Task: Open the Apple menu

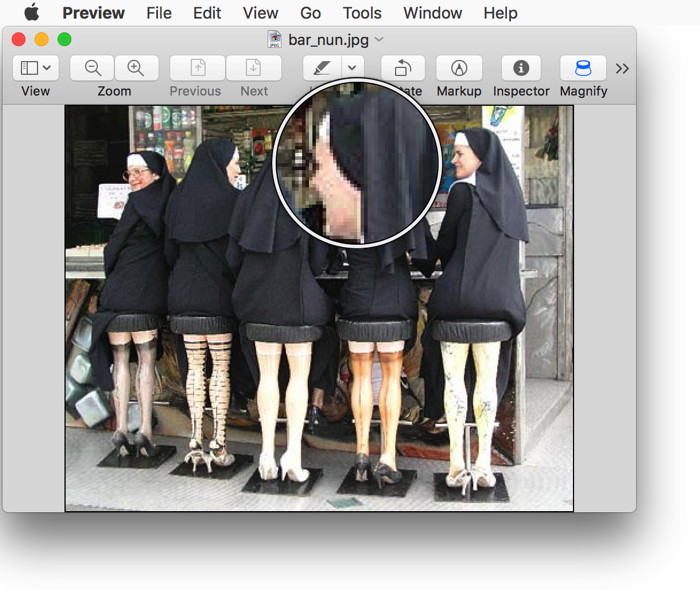Action: 32,12
